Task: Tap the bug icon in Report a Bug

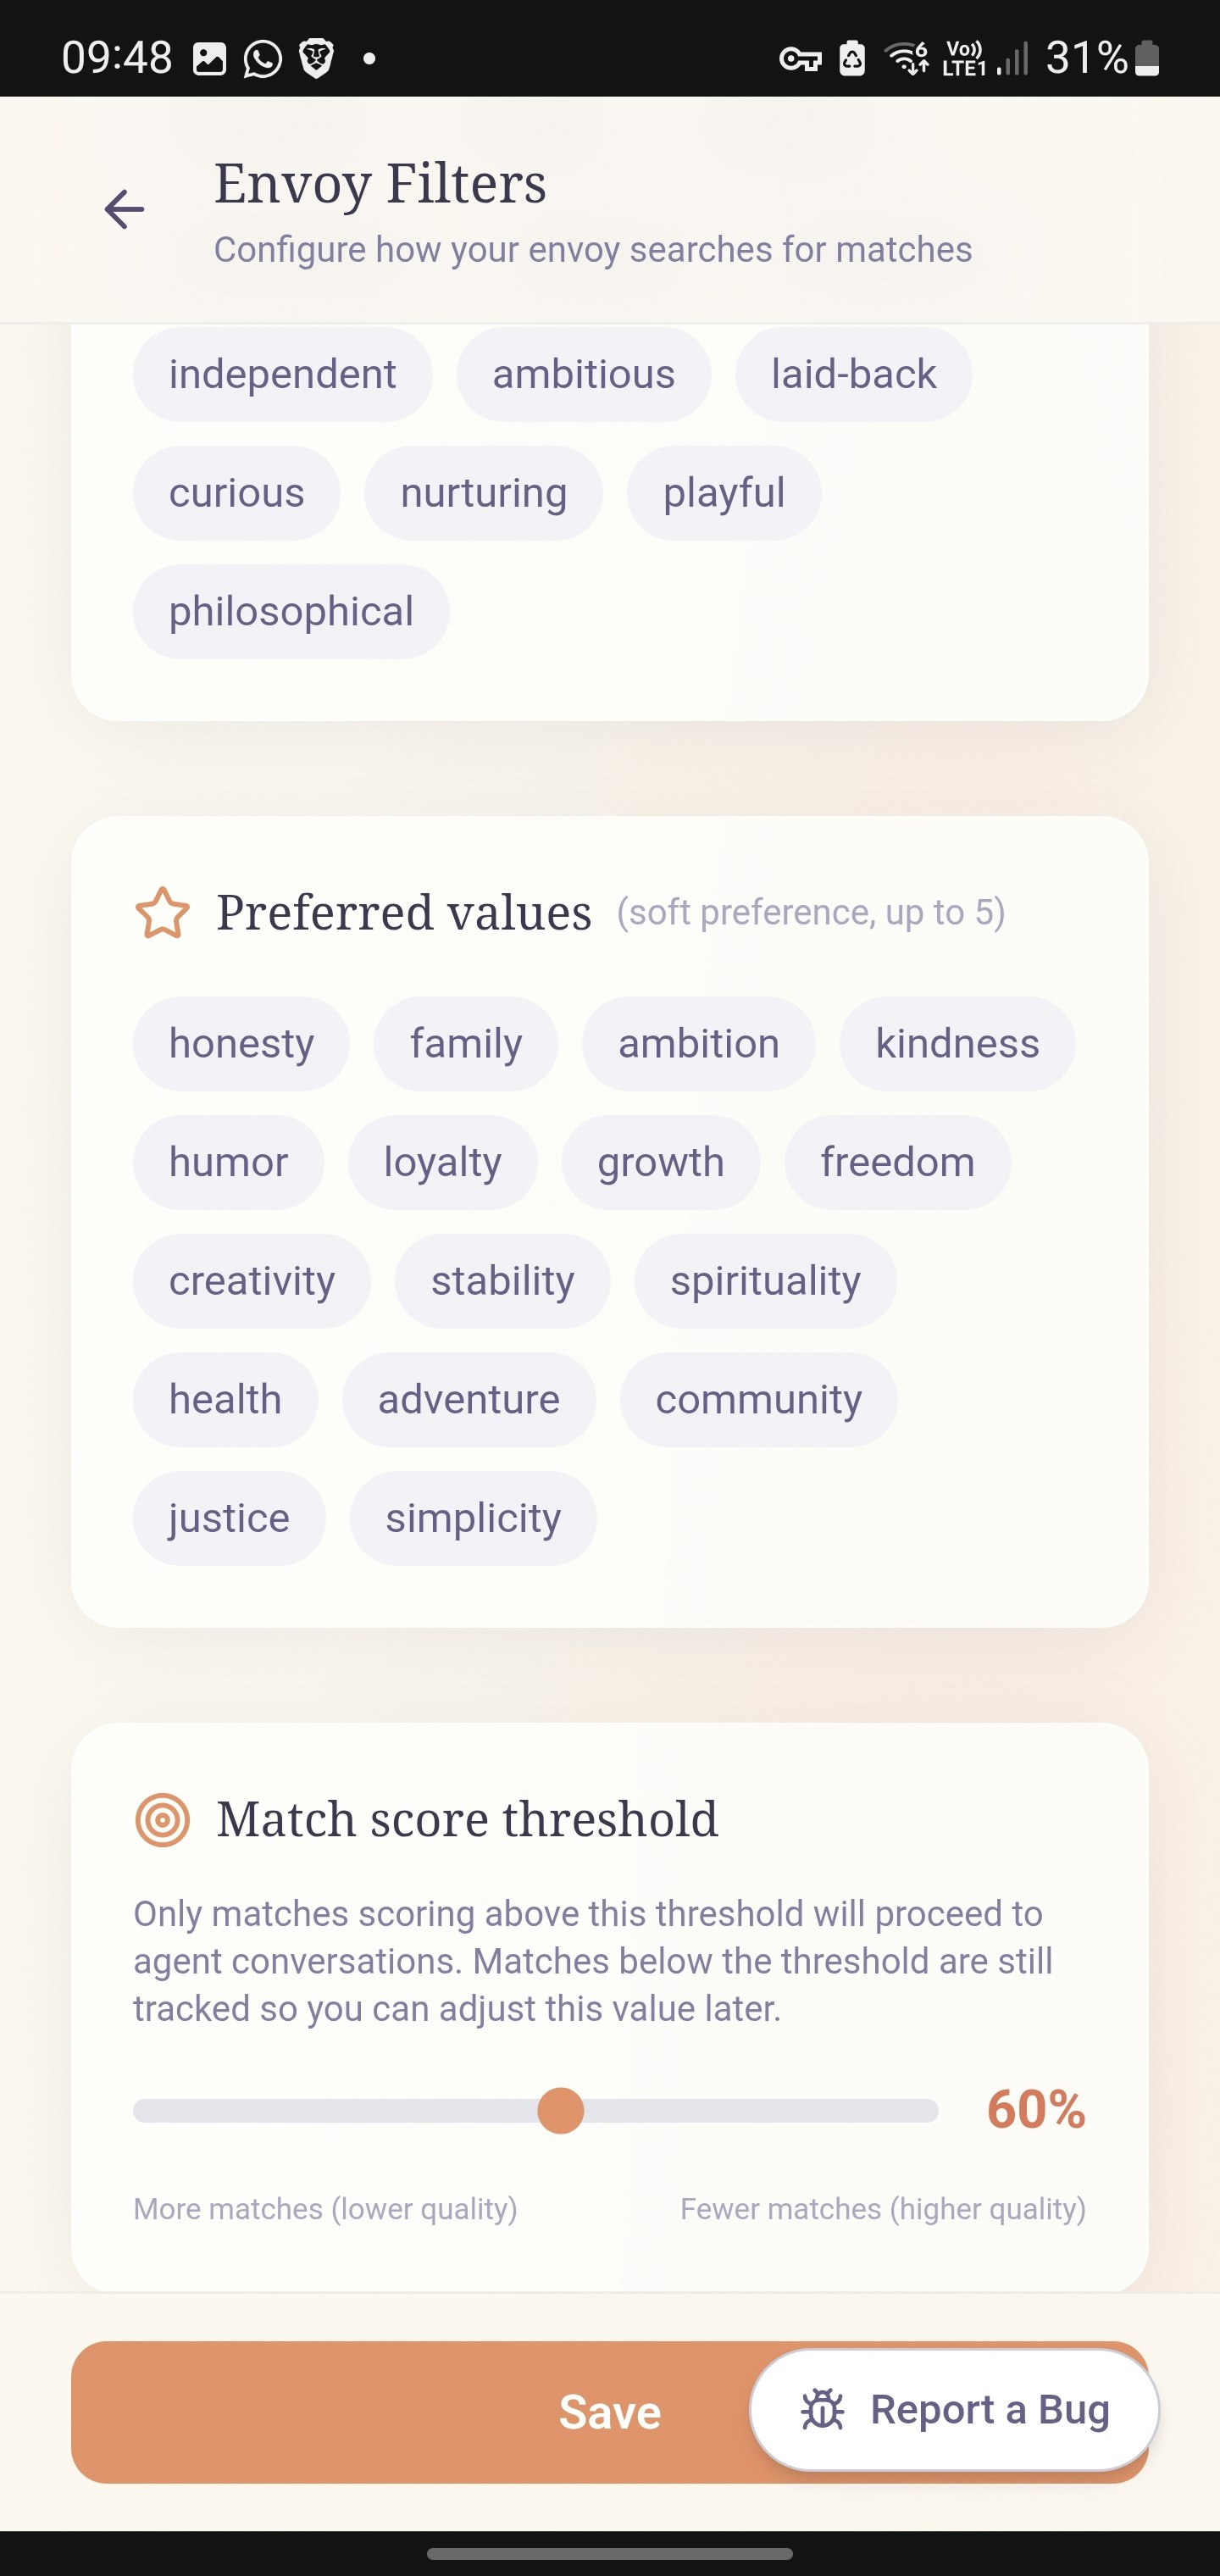Action: click(823, 2410)
